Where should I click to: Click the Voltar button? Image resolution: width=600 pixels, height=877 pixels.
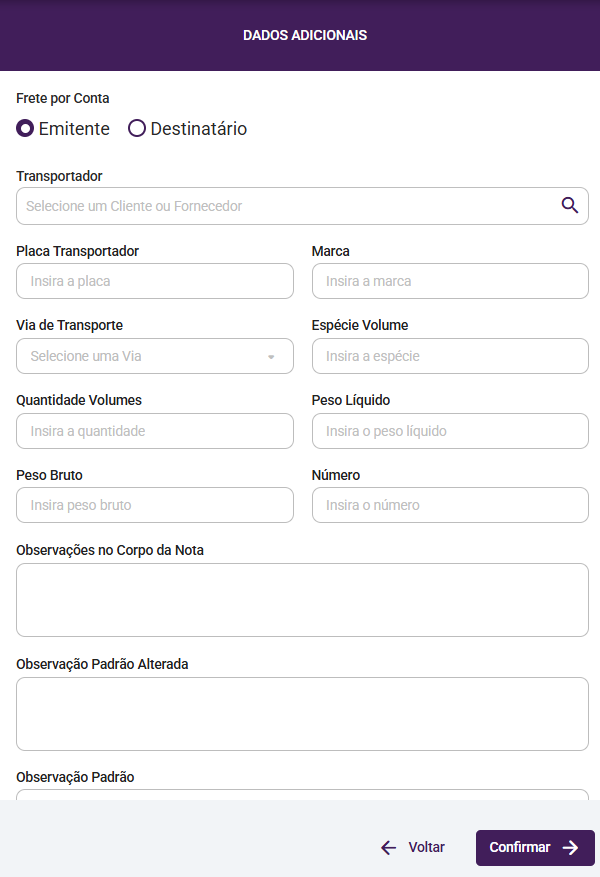[413, 848]
